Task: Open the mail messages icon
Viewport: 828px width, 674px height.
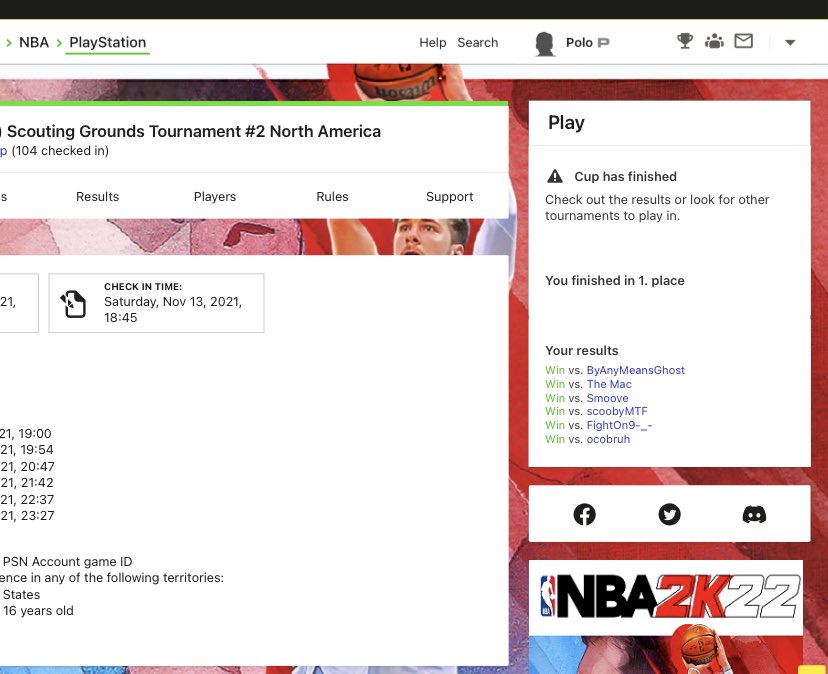Action: 744,41
